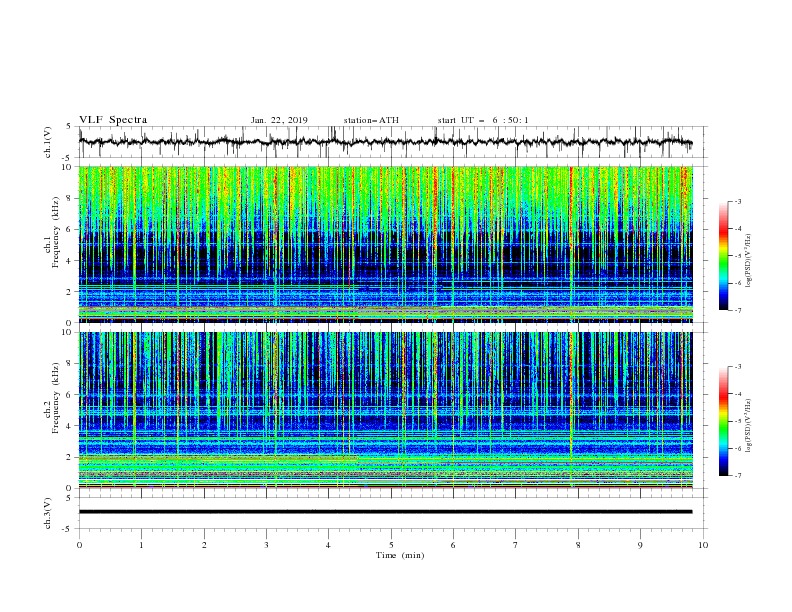The width and height of the screenshot is (792, 612).
Task: Click the time axis tick label "9"
Action: [x=640, y=545]
